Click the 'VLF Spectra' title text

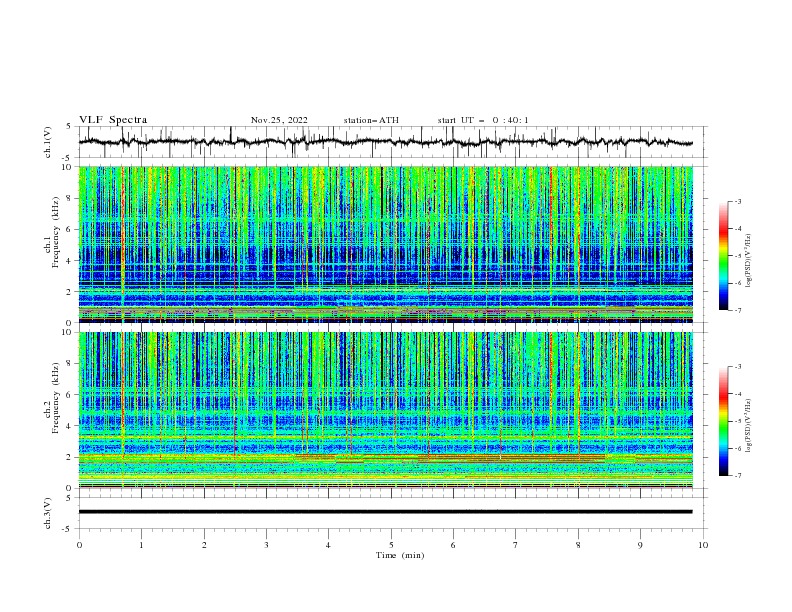pyautogui.click(x=113, y=120)
